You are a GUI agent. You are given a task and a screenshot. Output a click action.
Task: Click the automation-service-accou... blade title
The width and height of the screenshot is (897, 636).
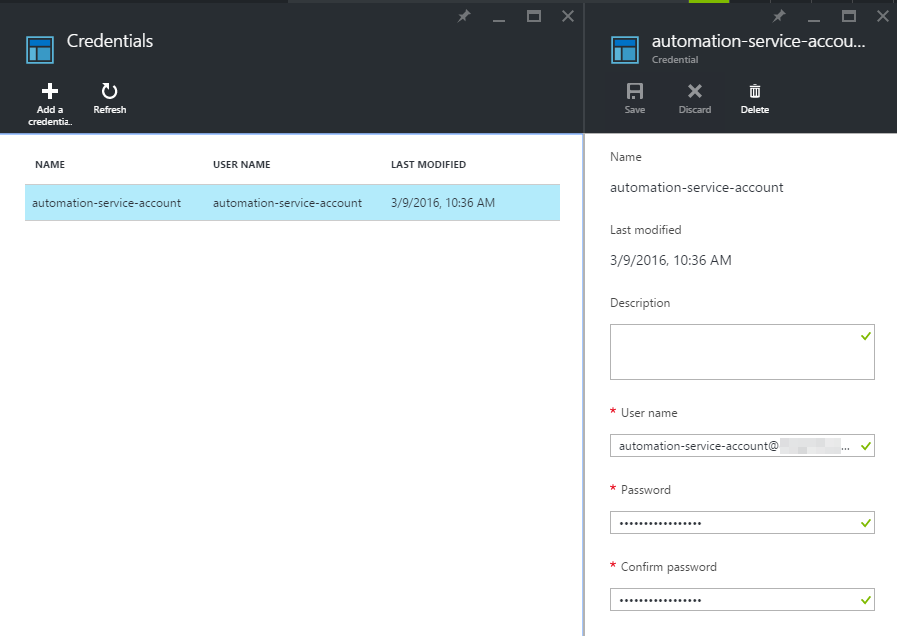point(759,41)
